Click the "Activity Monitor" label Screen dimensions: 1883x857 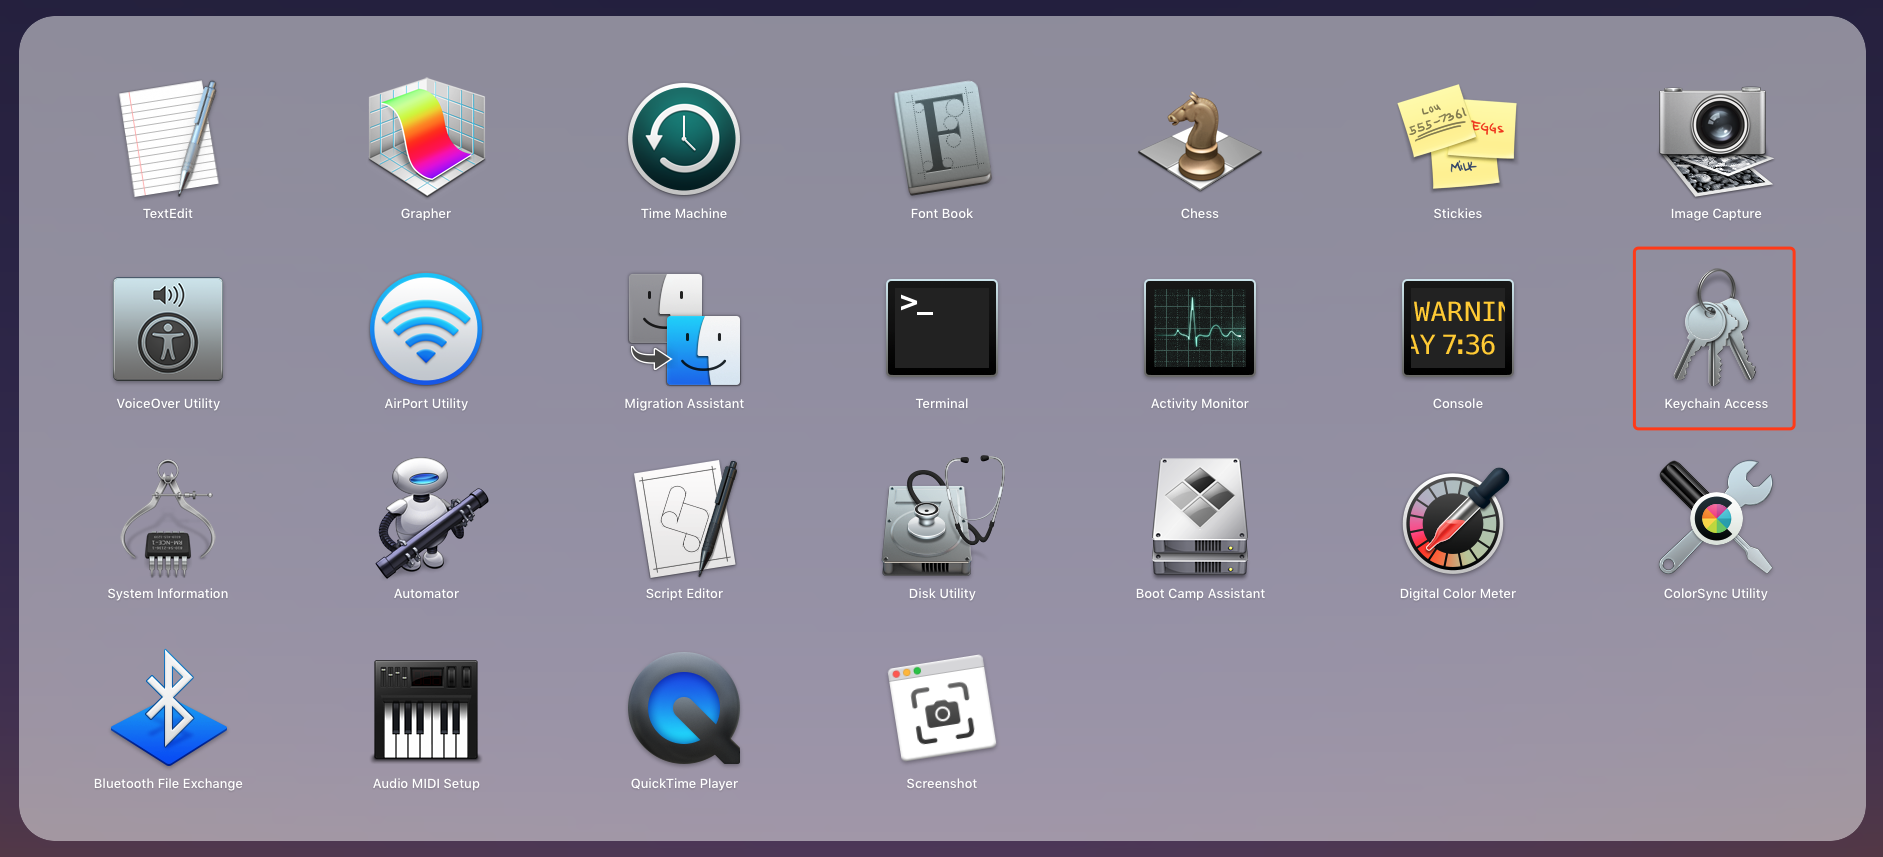tap(1200, 404)
